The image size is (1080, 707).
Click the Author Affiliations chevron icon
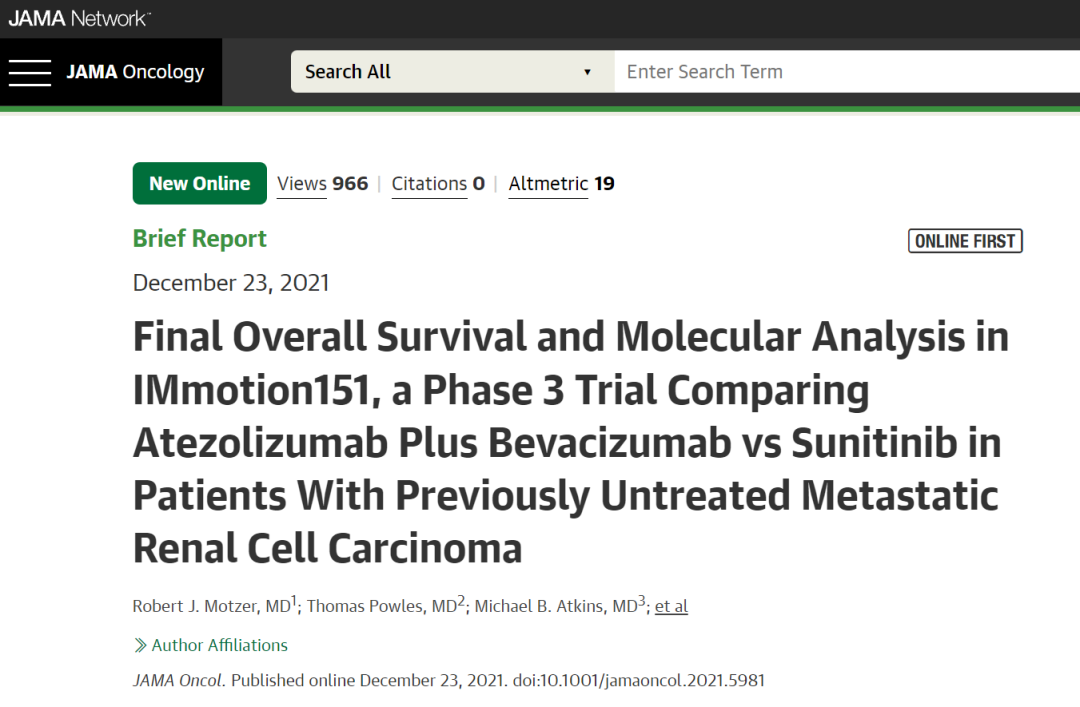coord(140,645)
